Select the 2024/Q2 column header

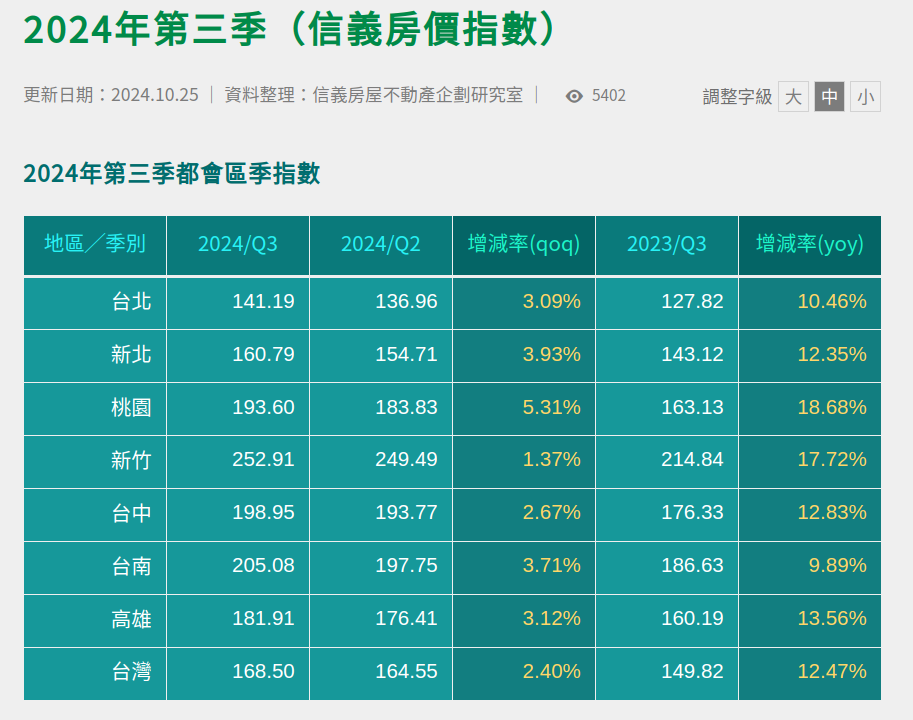tap(381, 245)
